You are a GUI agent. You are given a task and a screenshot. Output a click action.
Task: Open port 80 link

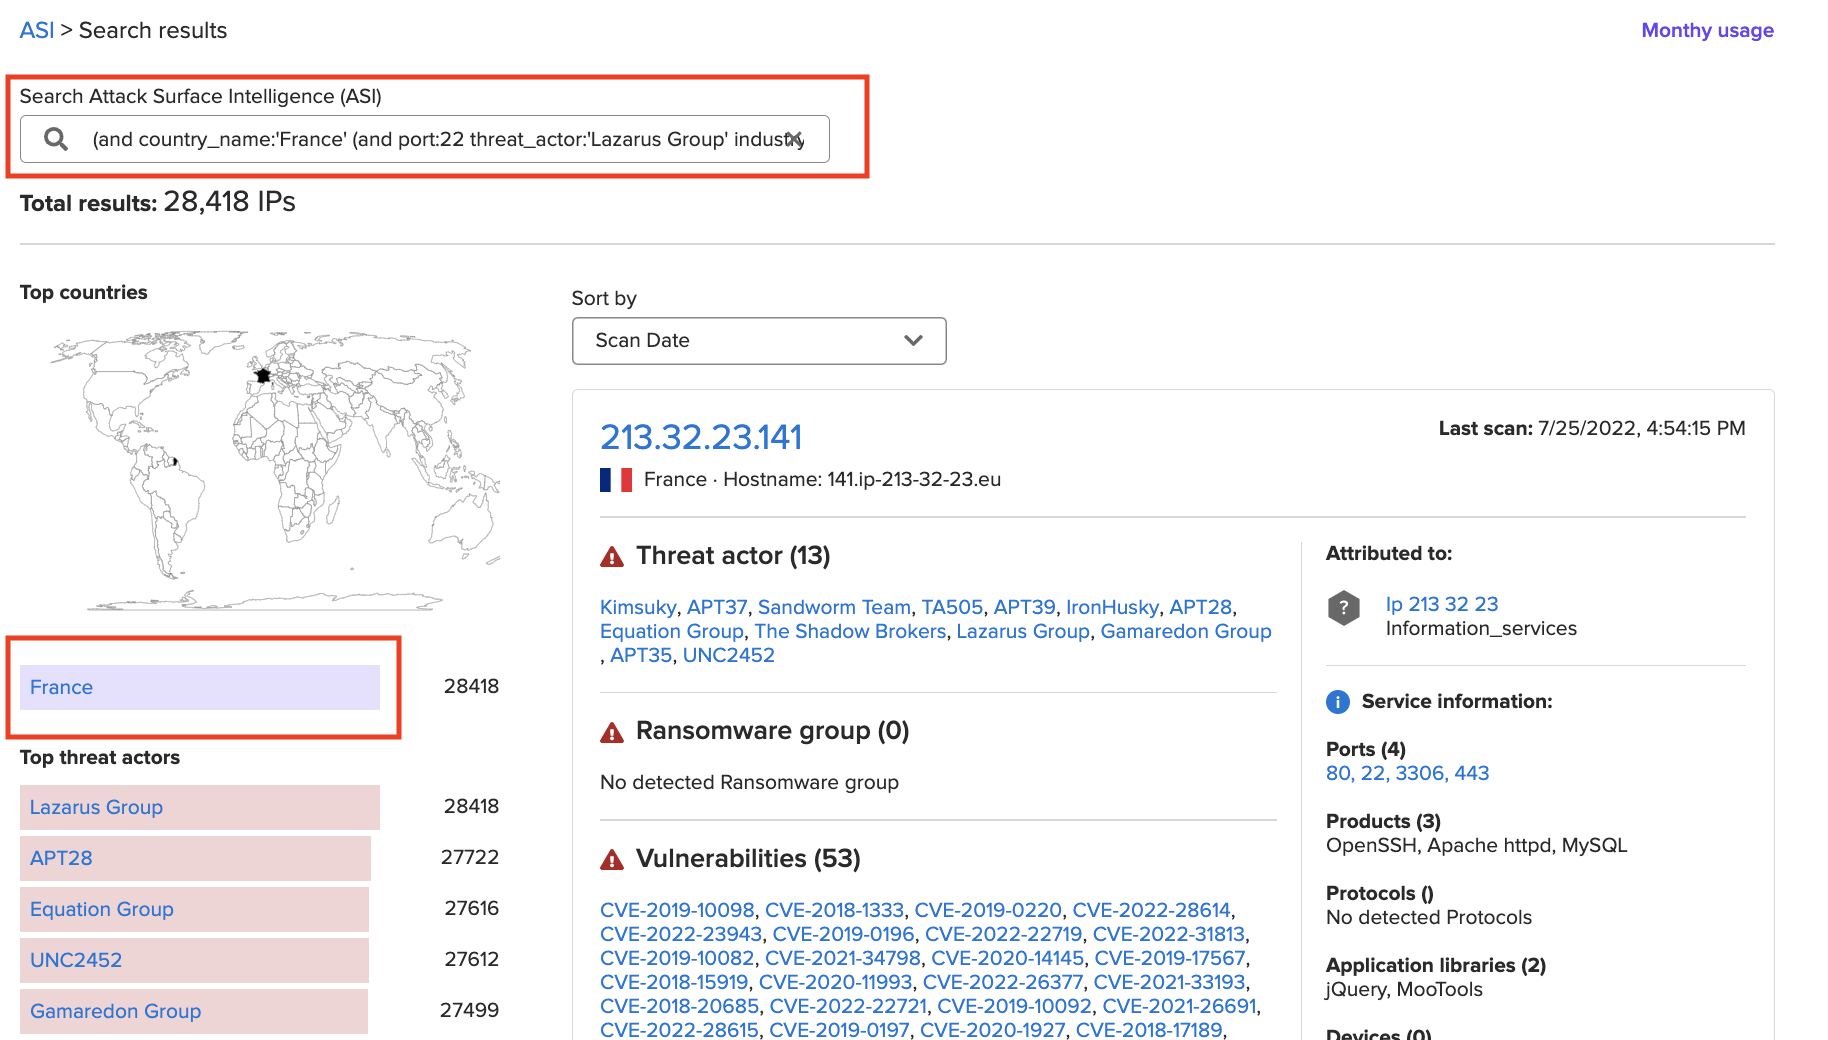(1338, 773)
